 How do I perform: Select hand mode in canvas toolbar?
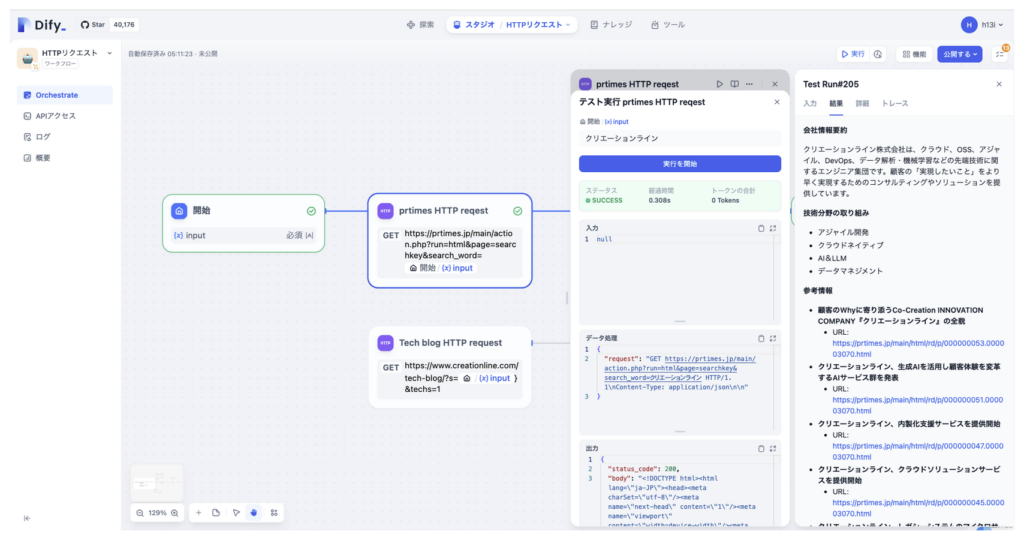[x=254, y=513]
